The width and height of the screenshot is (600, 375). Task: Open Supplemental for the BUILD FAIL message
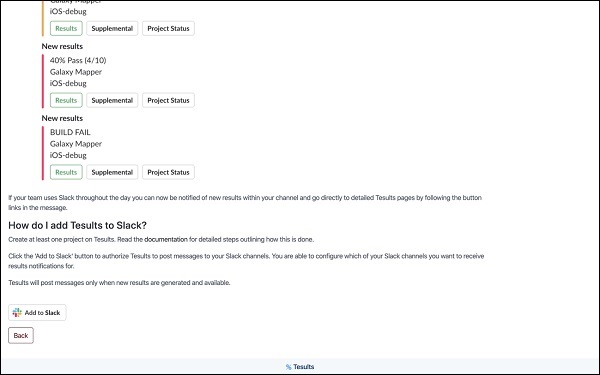click(112, 172)
